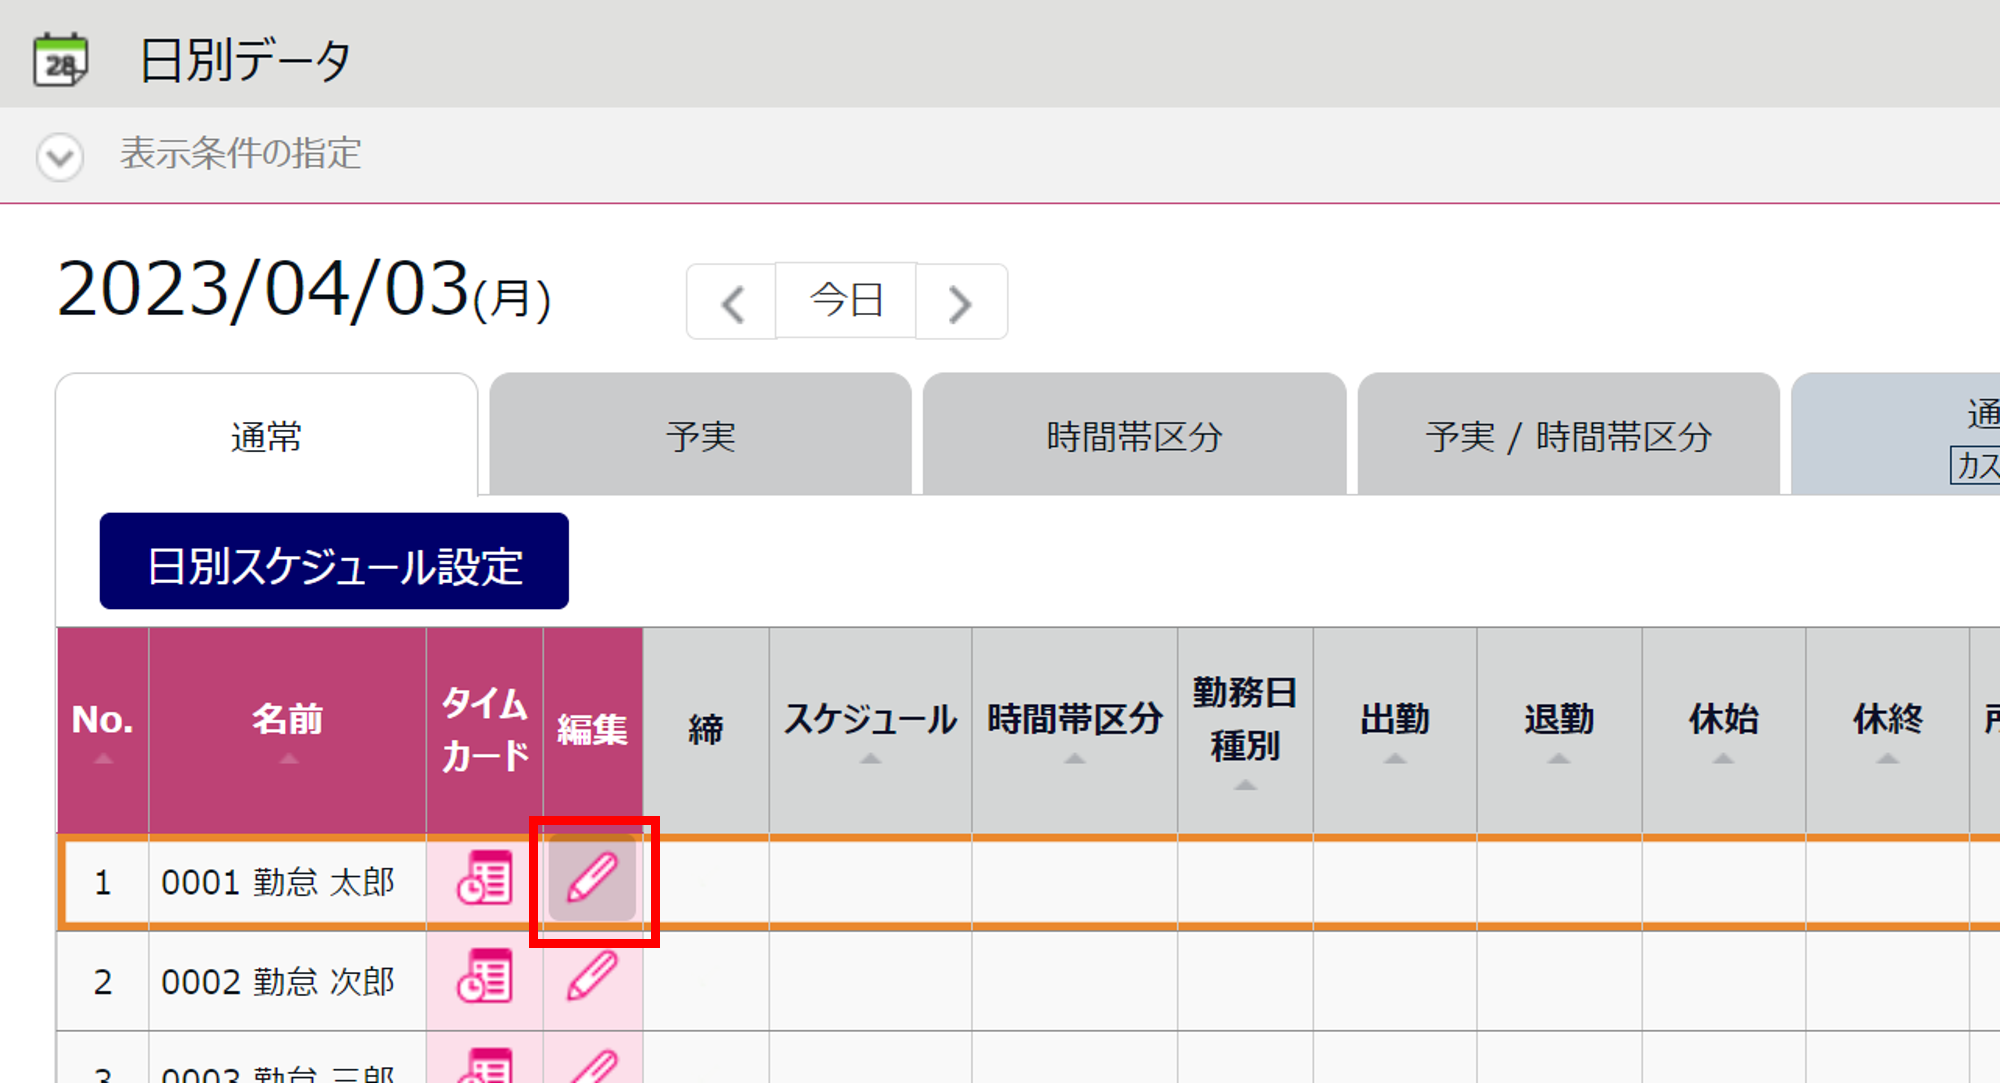The width and height of the screenshot is (2000, 1083).
Task: Click the calendar icon beside 日別データ
Action: coord(60,60)
